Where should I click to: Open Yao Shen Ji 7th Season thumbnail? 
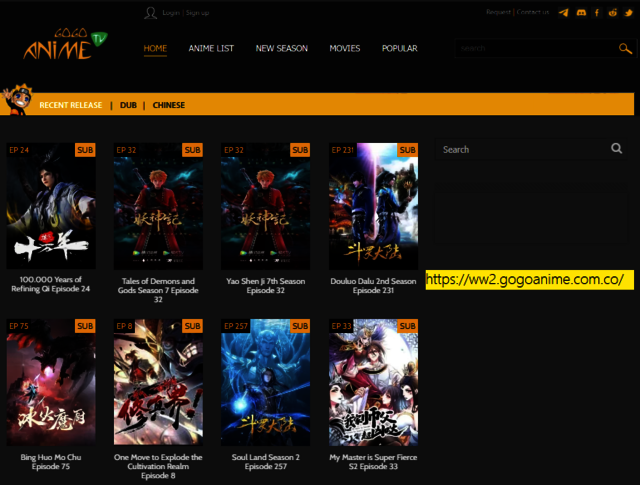coord(266,206)
